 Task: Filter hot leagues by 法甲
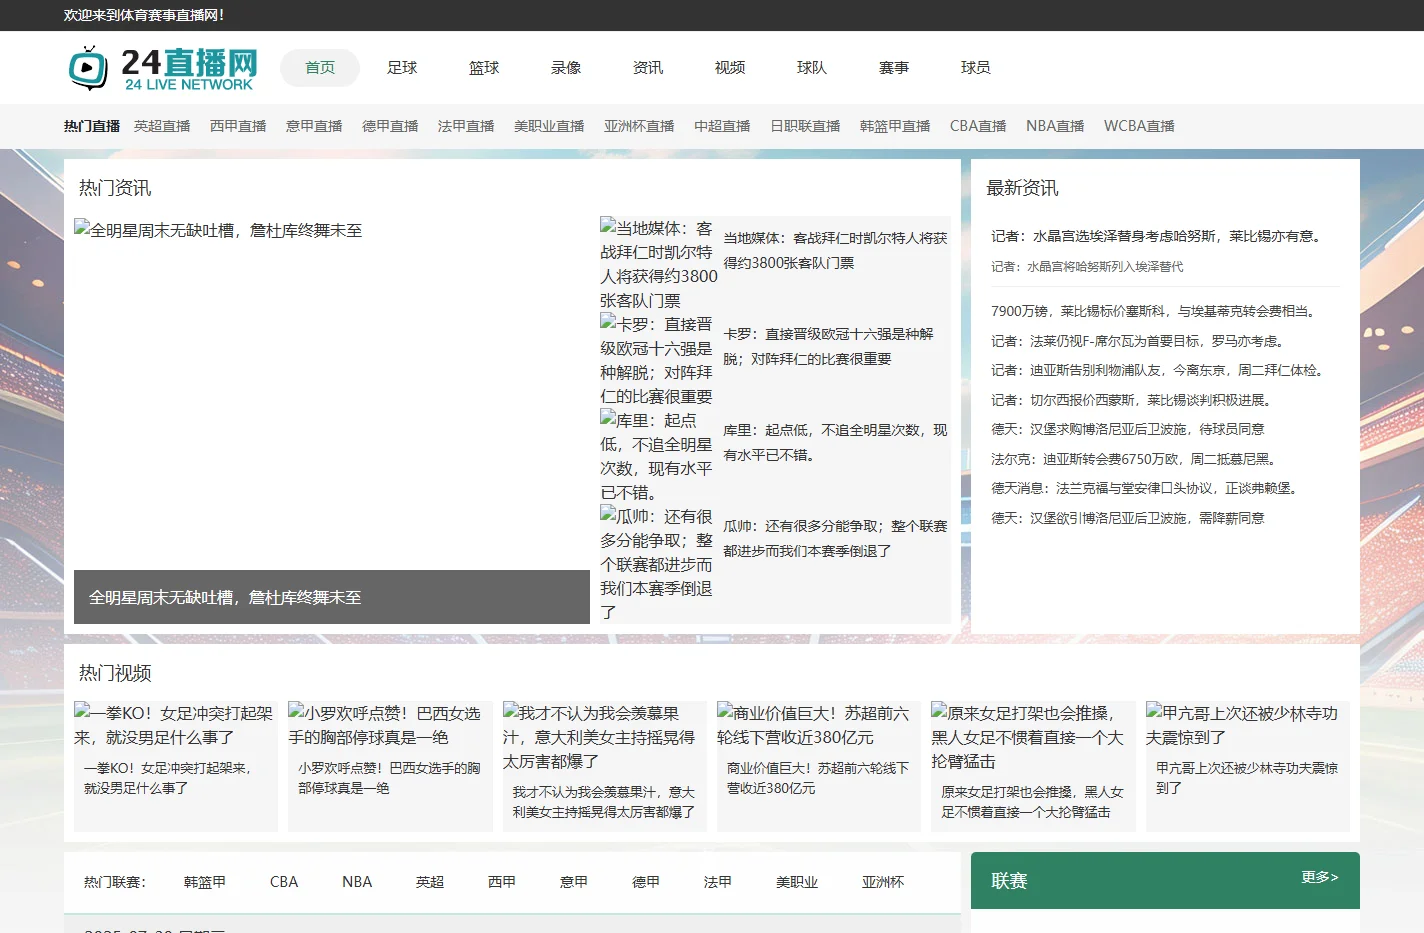[718, 882]
